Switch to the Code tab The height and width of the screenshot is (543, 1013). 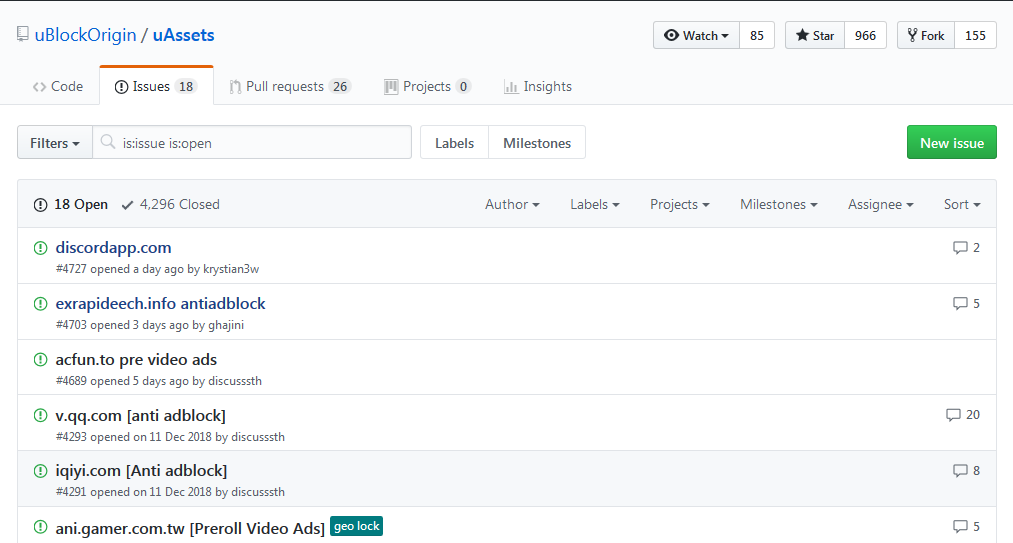coord(57,87)
